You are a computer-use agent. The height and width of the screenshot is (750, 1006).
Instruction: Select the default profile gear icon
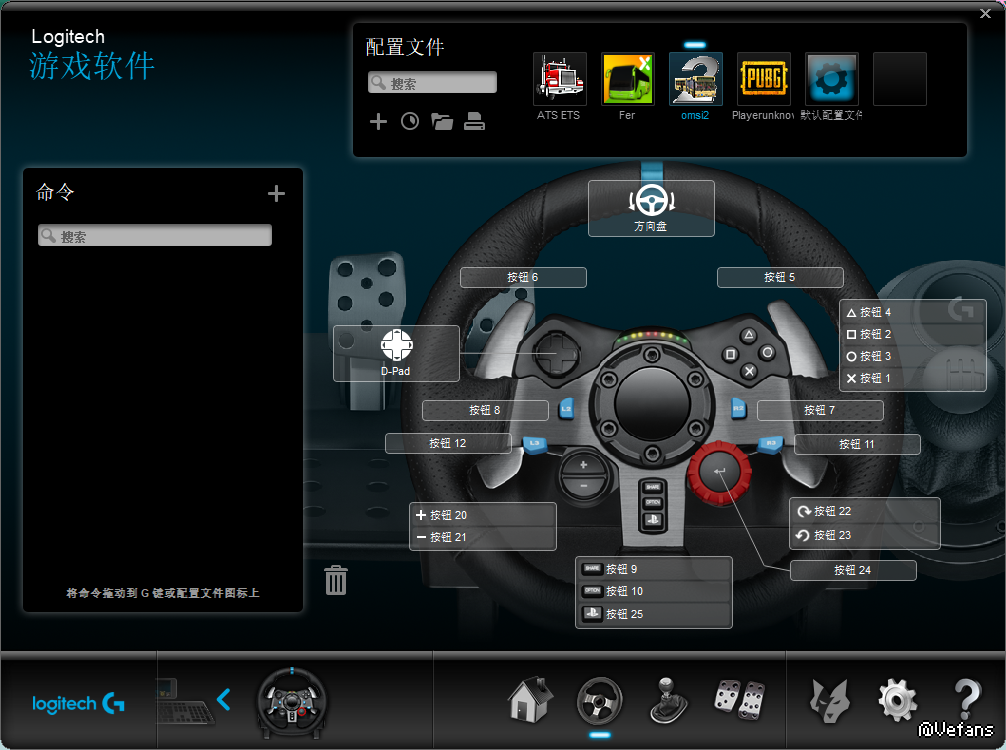pos(831,79)
